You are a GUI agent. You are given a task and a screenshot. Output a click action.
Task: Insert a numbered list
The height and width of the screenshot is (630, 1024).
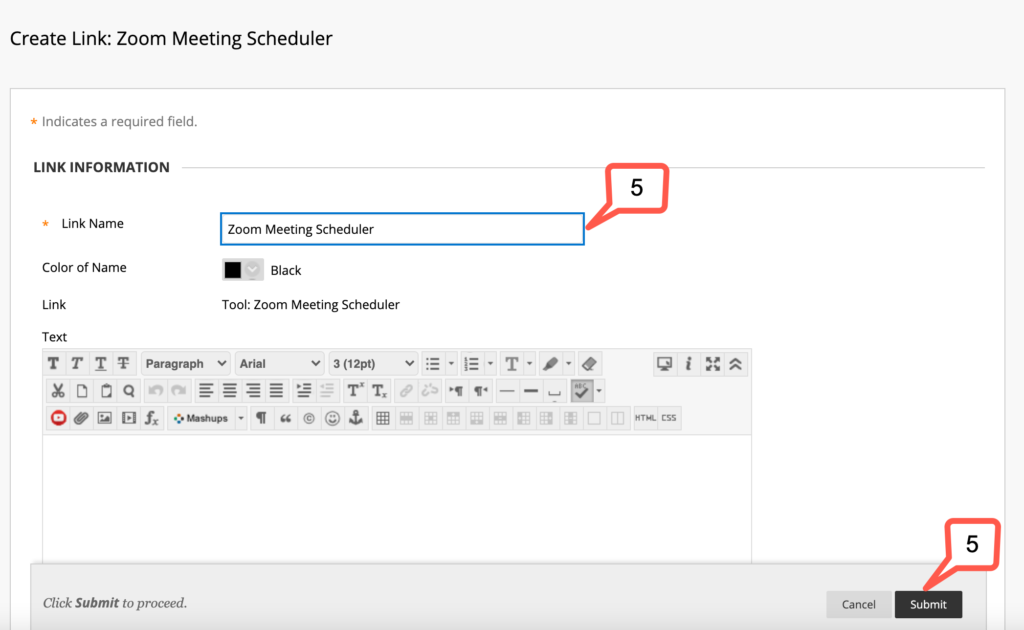(472, 364)
